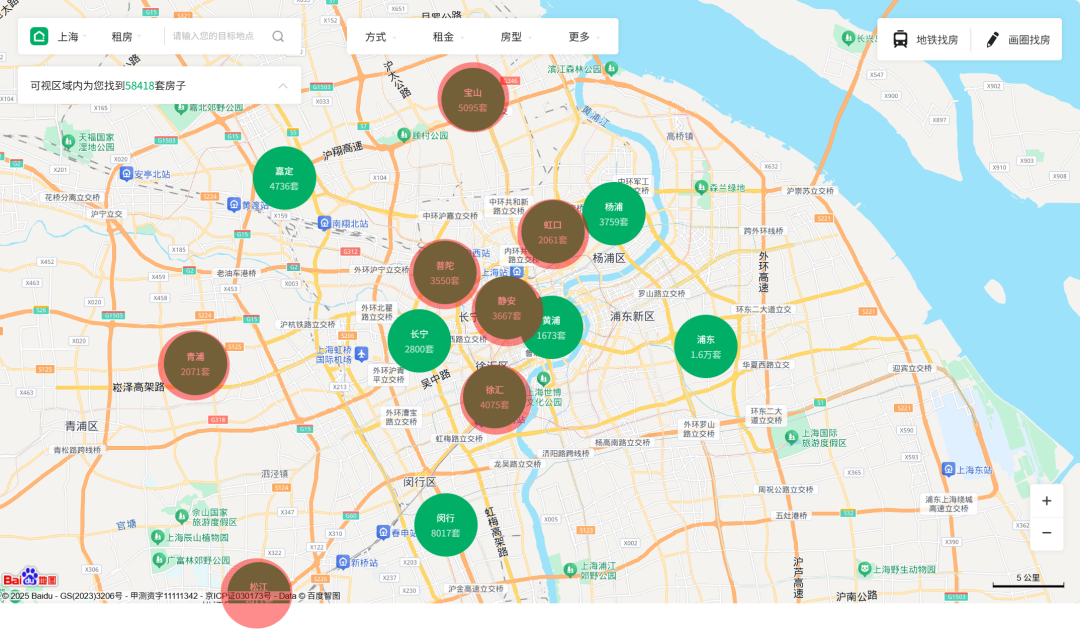The width and height of the screenshot is (1080, 629).
Task: Zoom in the map with plus button
Action: [x=1046, y=501]
